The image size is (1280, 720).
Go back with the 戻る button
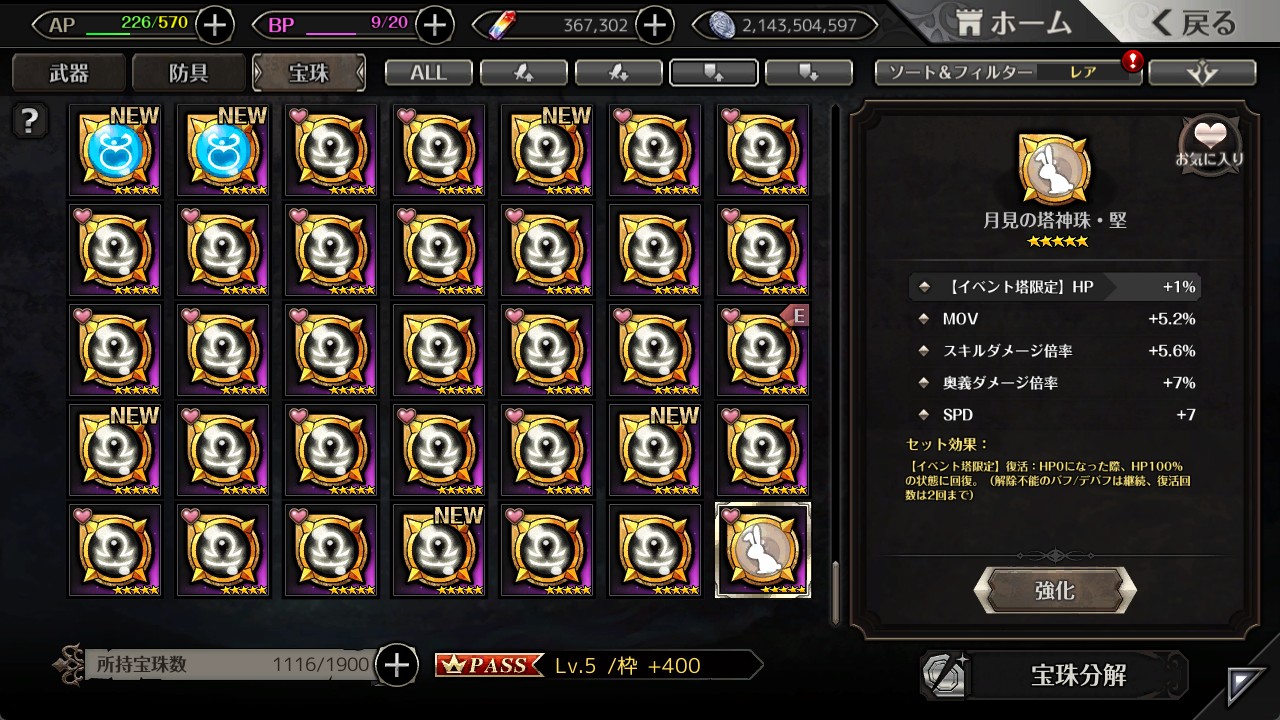click(x=1194, y=23)
